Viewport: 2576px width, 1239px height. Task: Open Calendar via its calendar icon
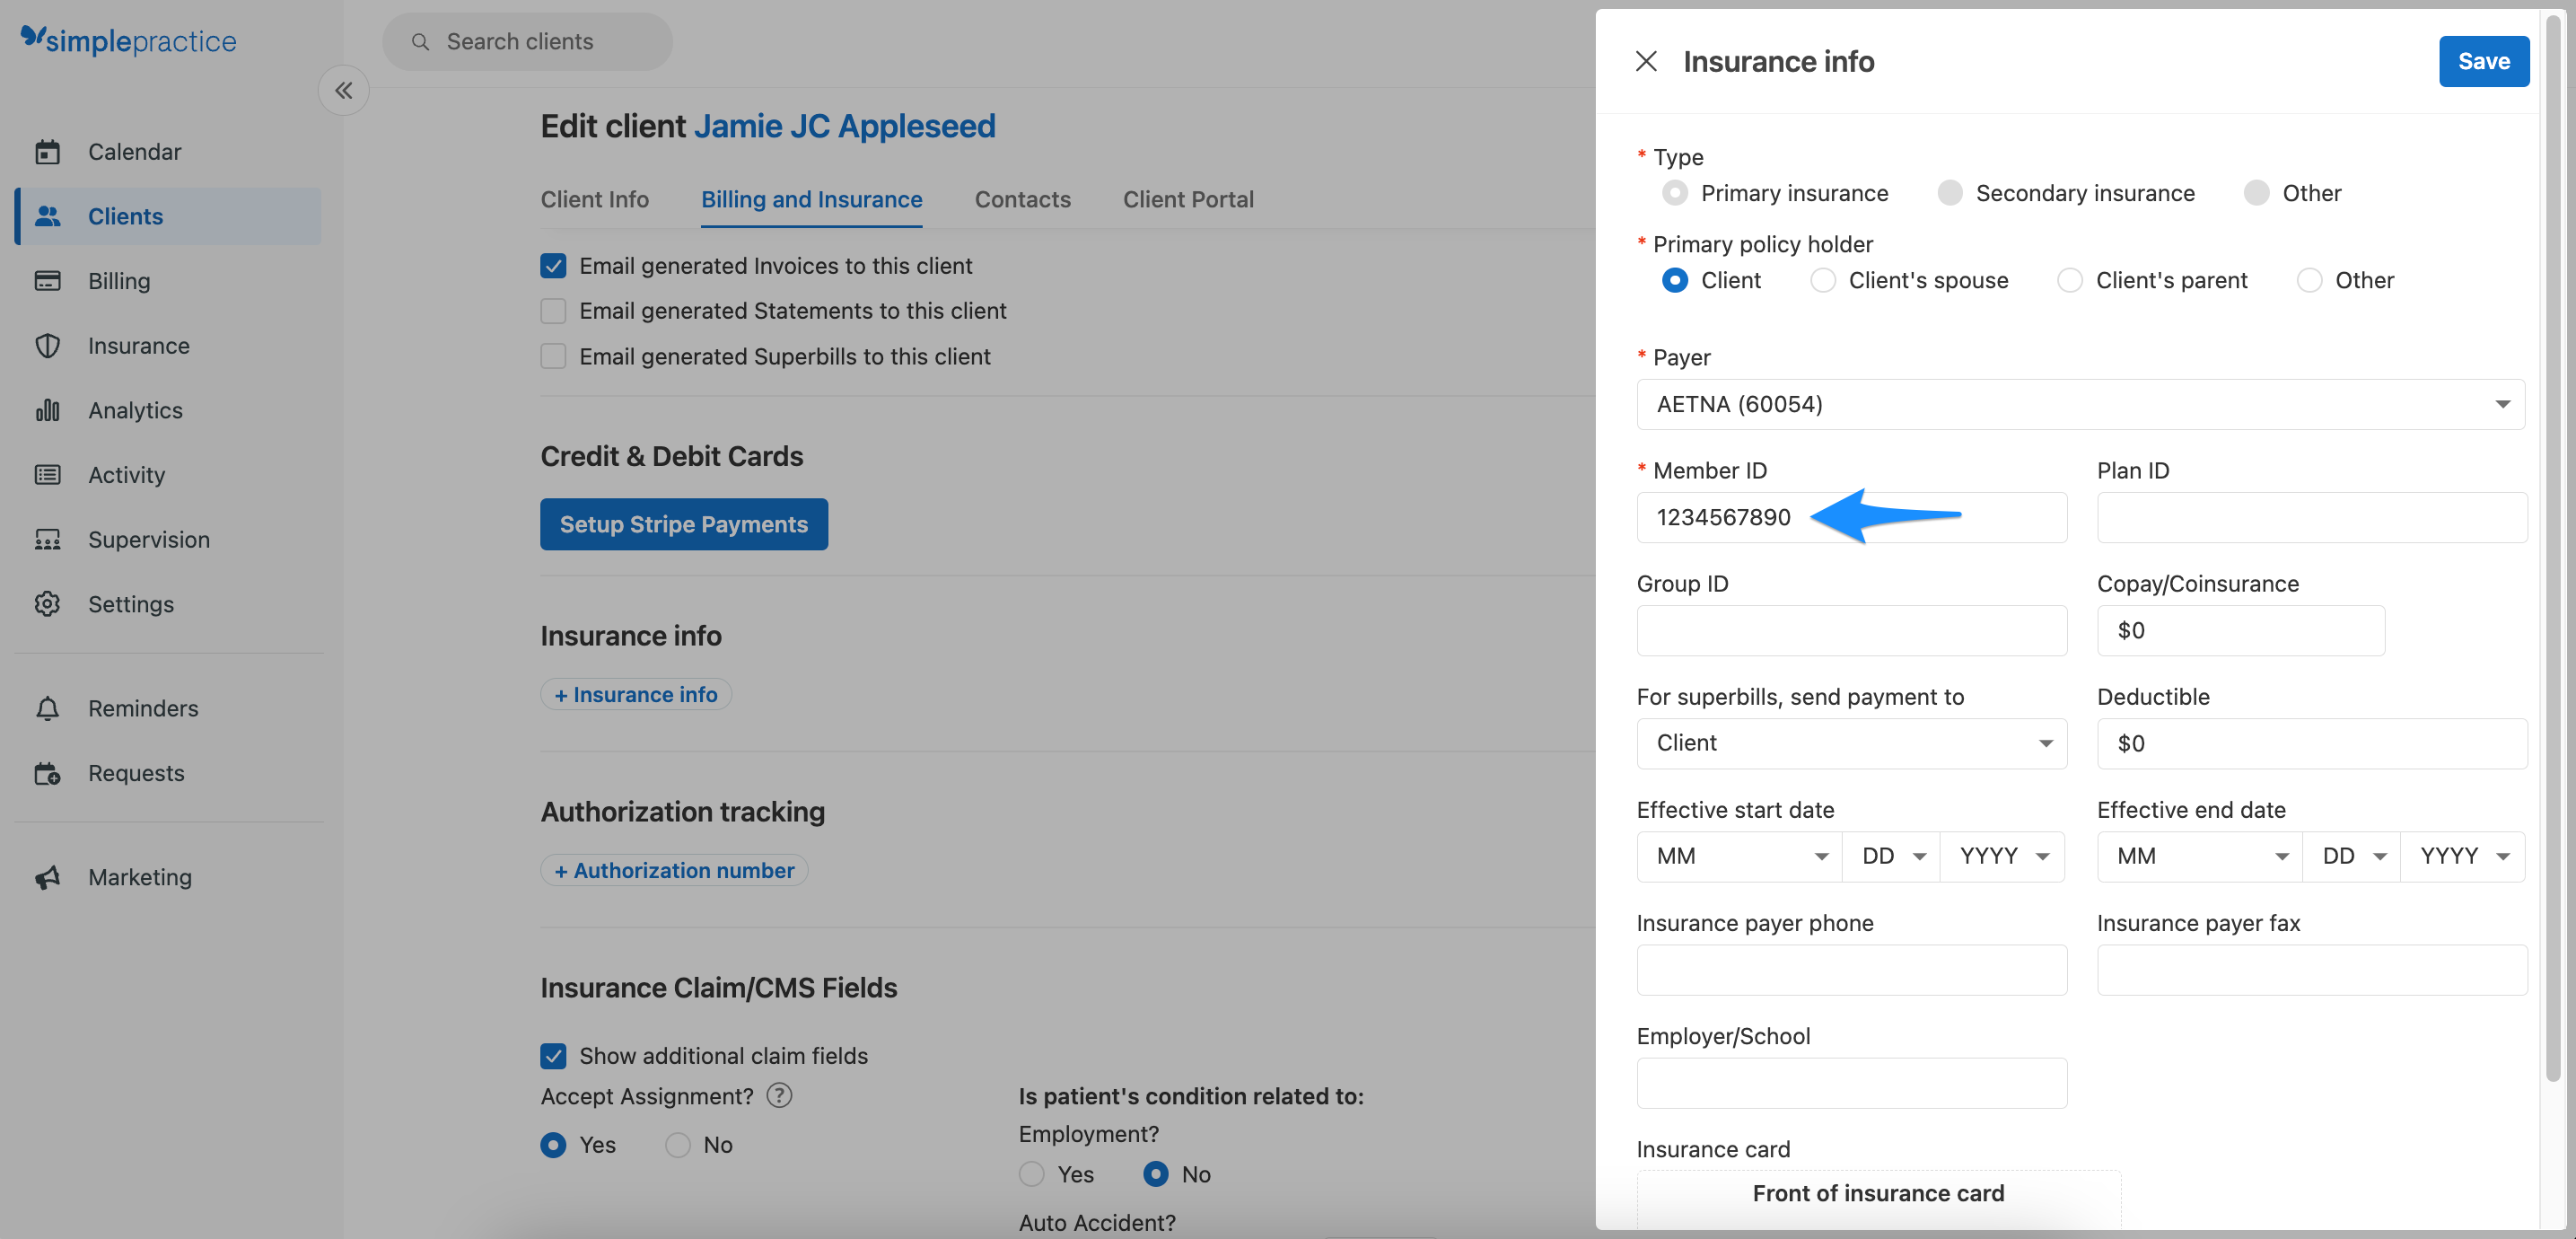tap(47, 152)
